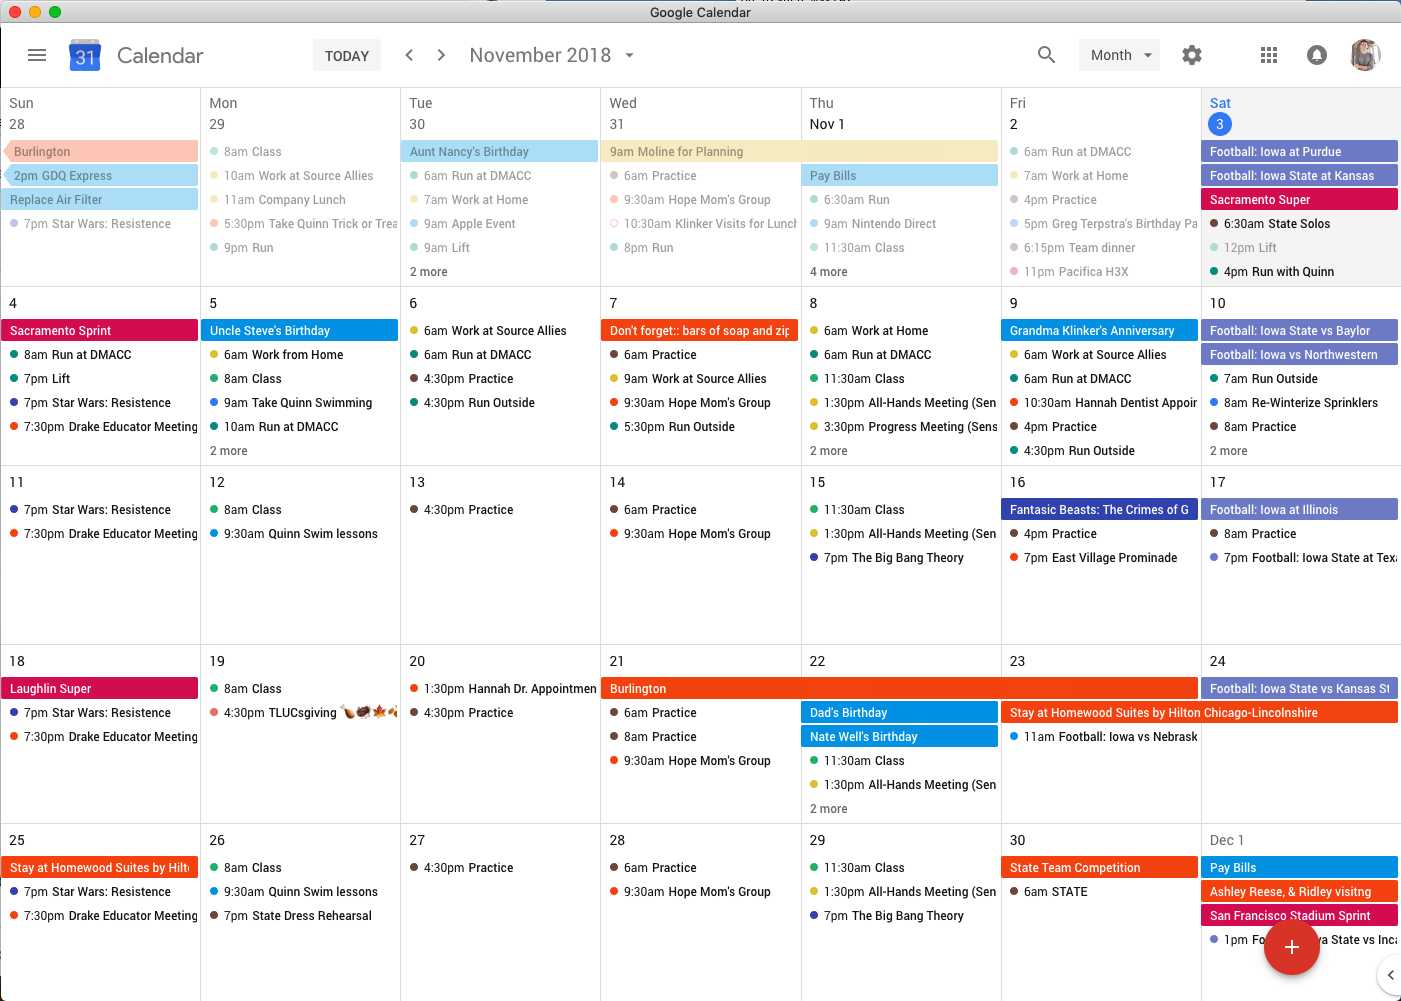This screenshot has height=1001, width=1401.
Task: Show 2 more events on Saturday 10
Action: [1229, 451]
